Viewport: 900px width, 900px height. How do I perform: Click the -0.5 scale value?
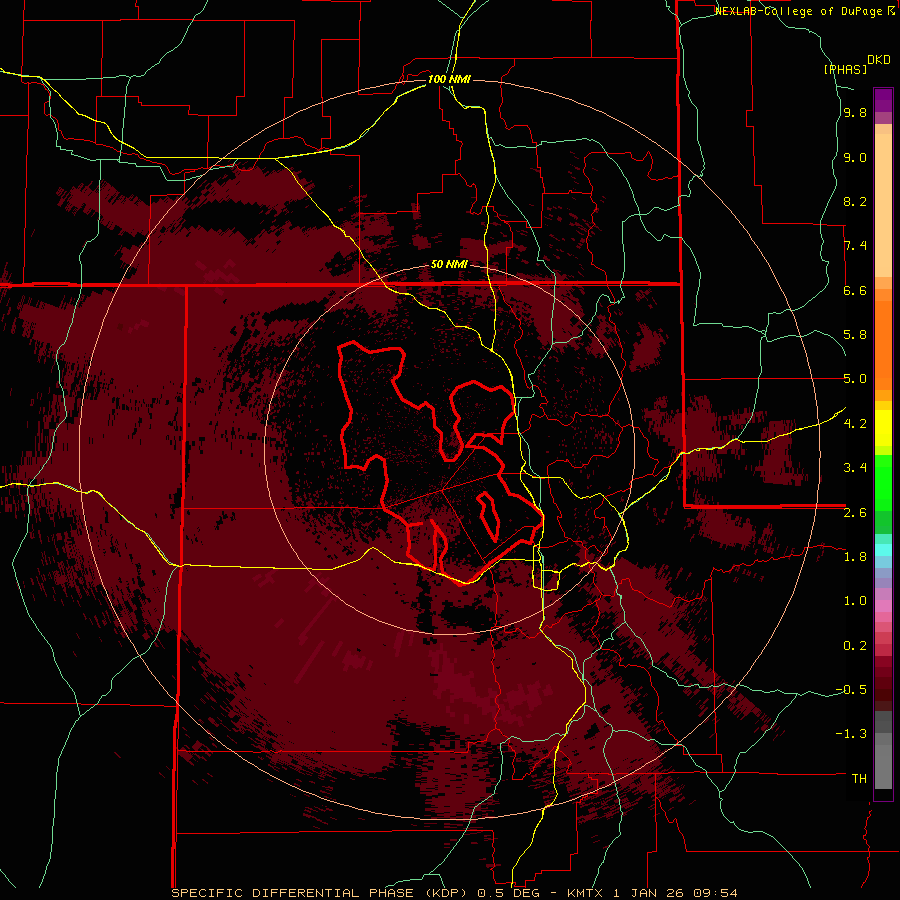pos(851,690)
